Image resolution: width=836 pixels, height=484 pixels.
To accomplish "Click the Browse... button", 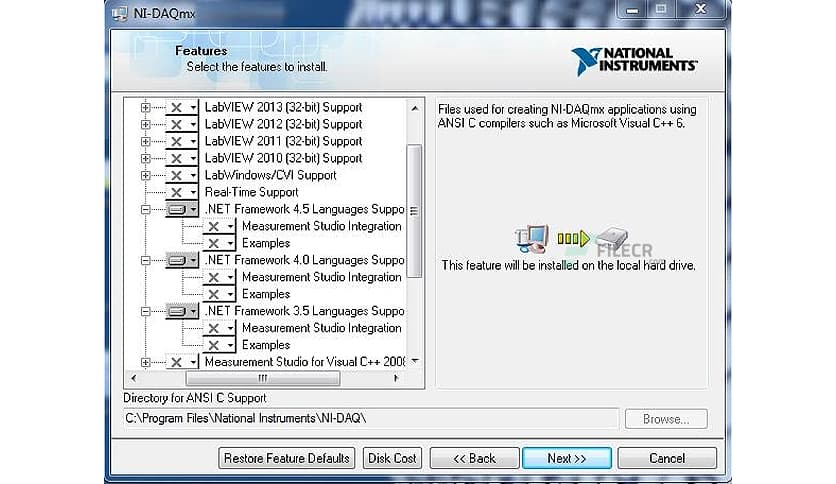I will 666,420.
